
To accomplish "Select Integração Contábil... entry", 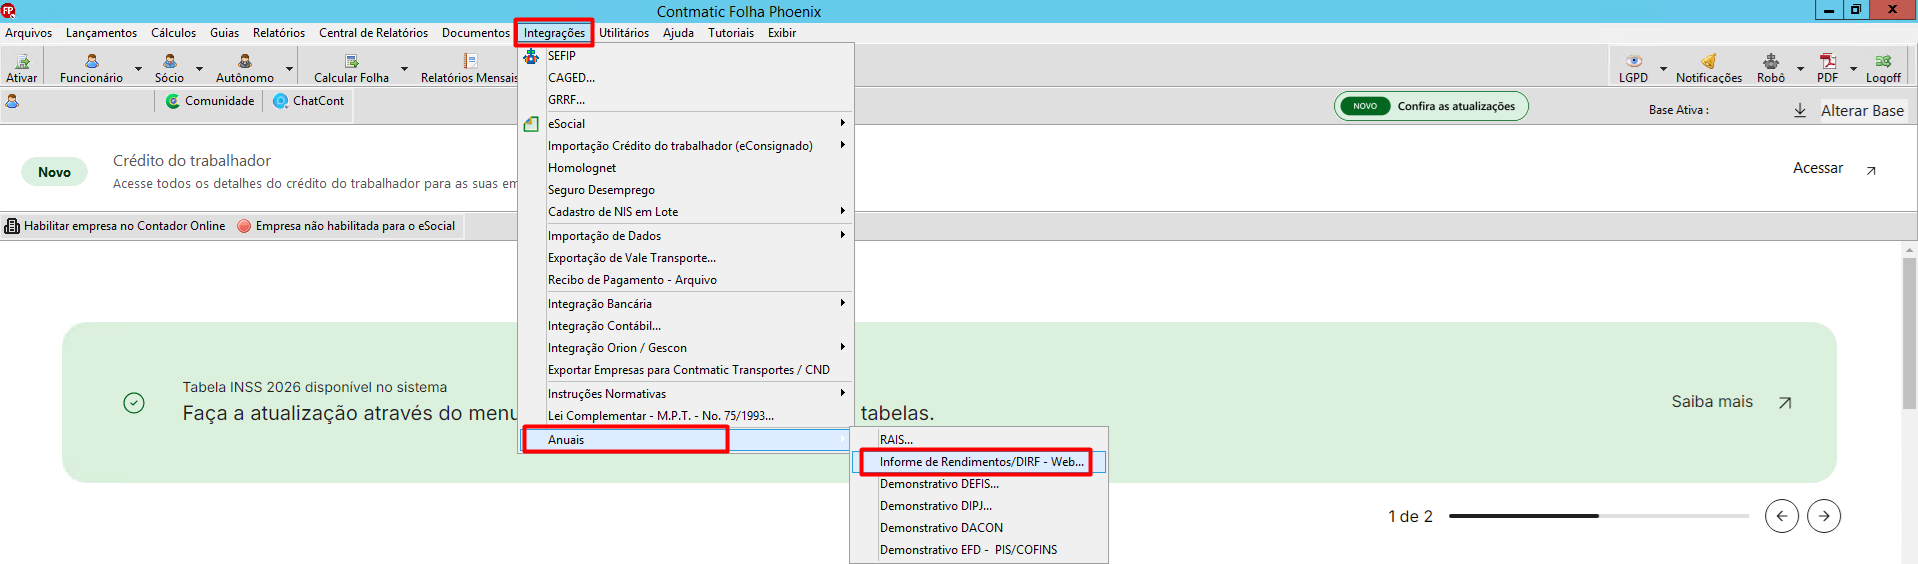I will coord(685,326).
